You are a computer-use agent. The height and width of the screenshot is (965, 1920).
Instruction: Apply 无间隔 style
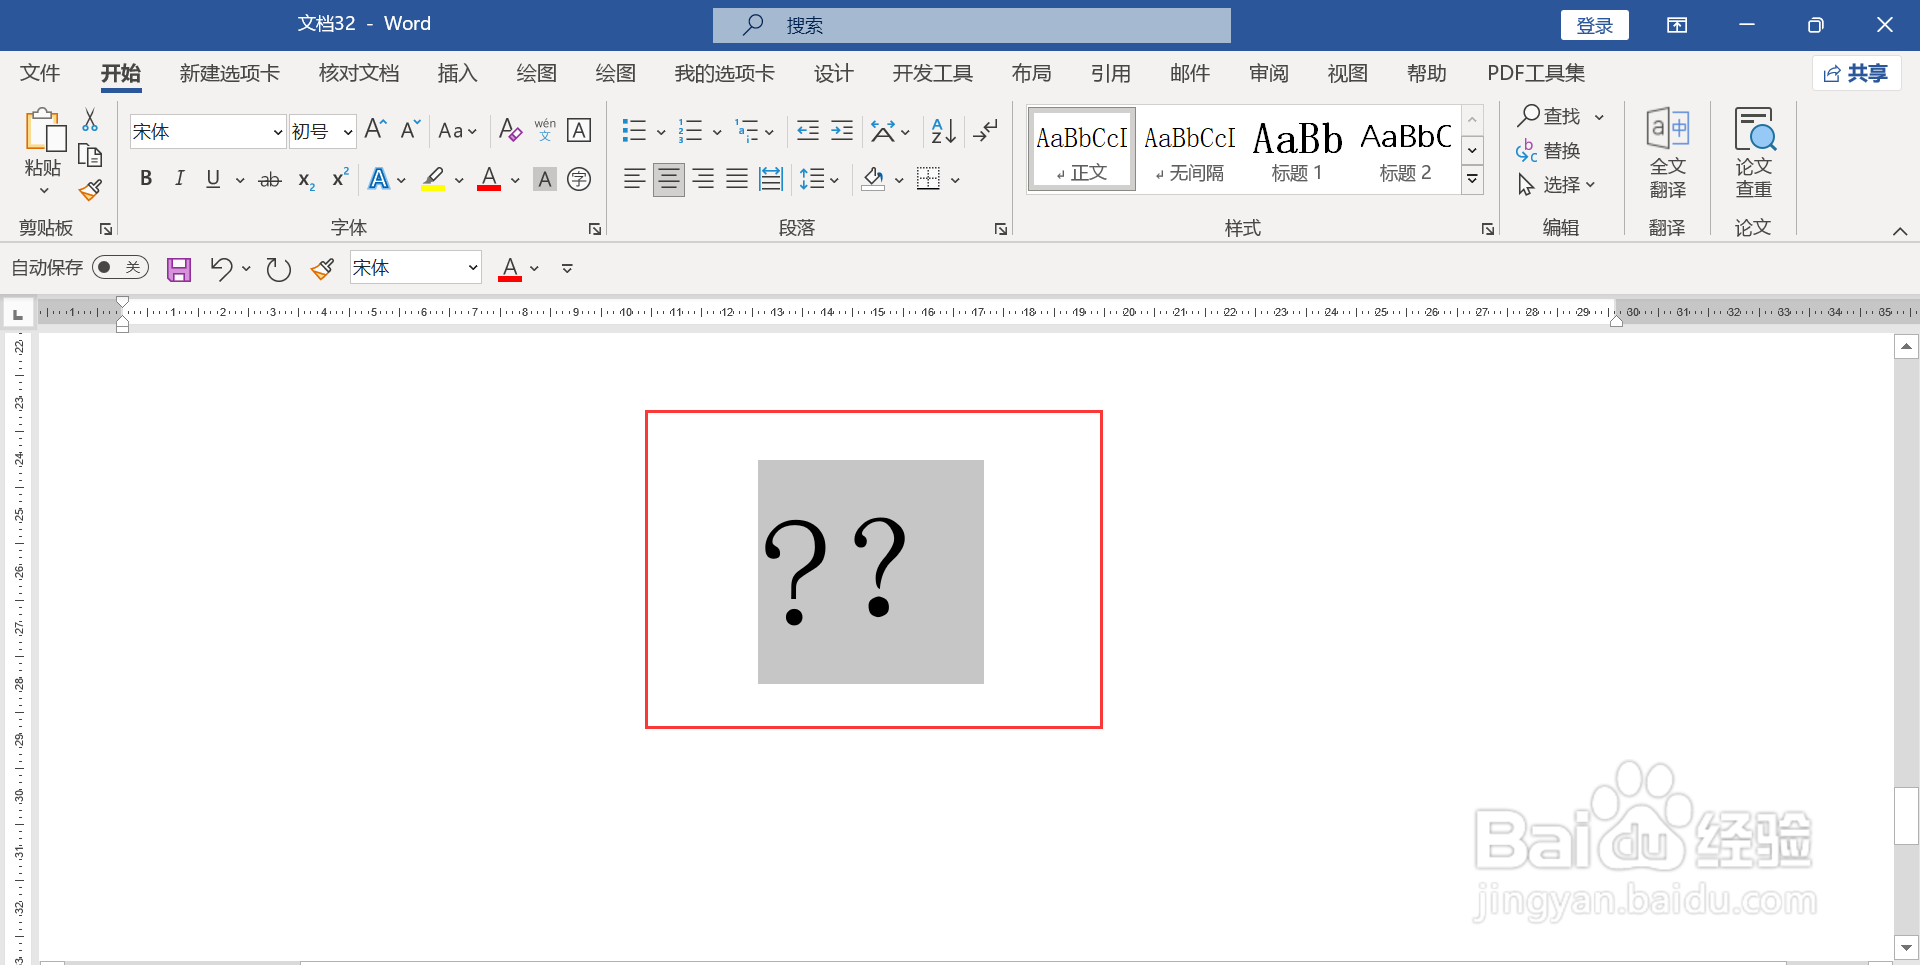point(1189,148)
